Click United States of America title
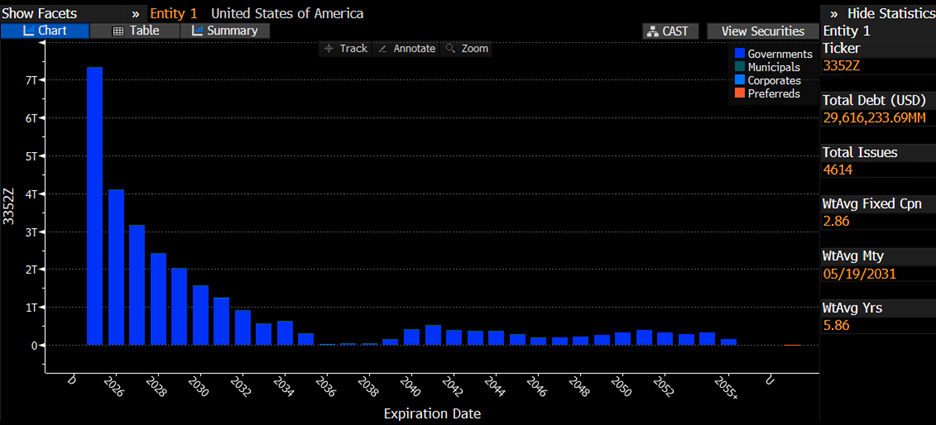 [x=287, y=13]
